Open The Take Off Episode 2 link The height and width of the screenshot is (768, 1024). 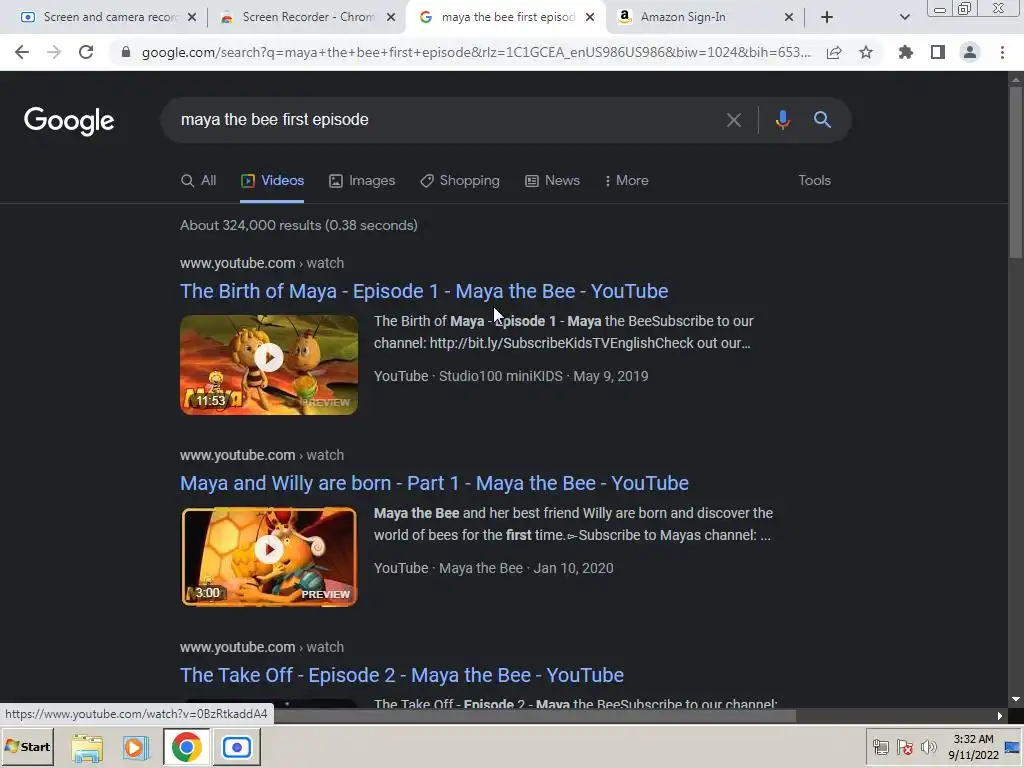click(402, 675)
